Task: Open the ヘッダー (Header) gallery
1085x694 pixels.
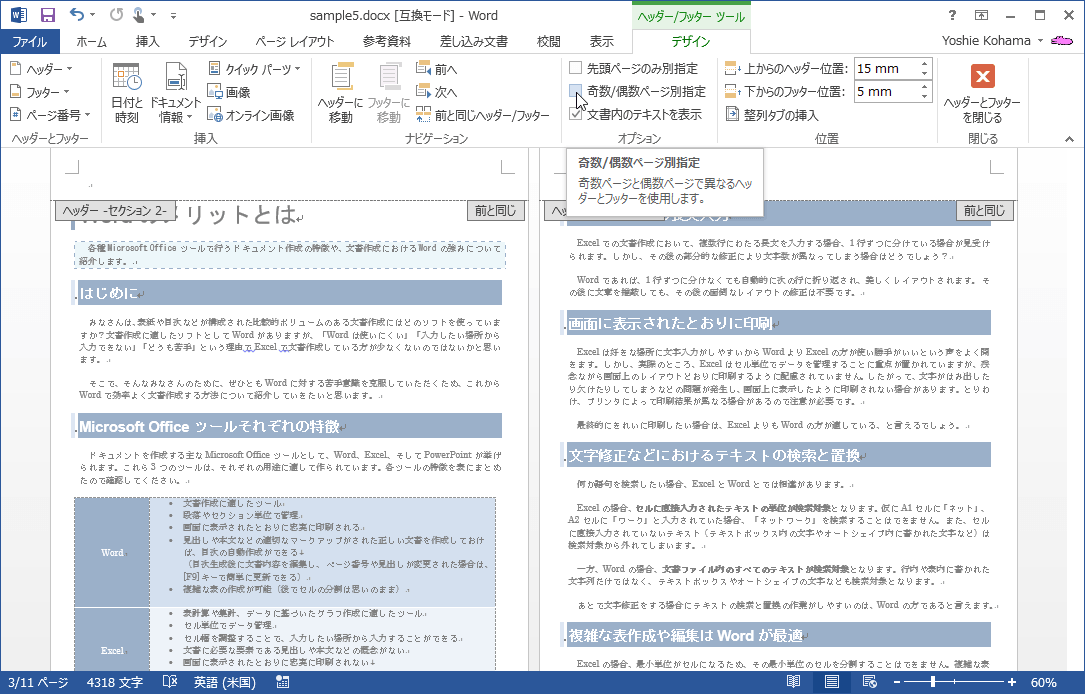Action: (x=42, y=69)
